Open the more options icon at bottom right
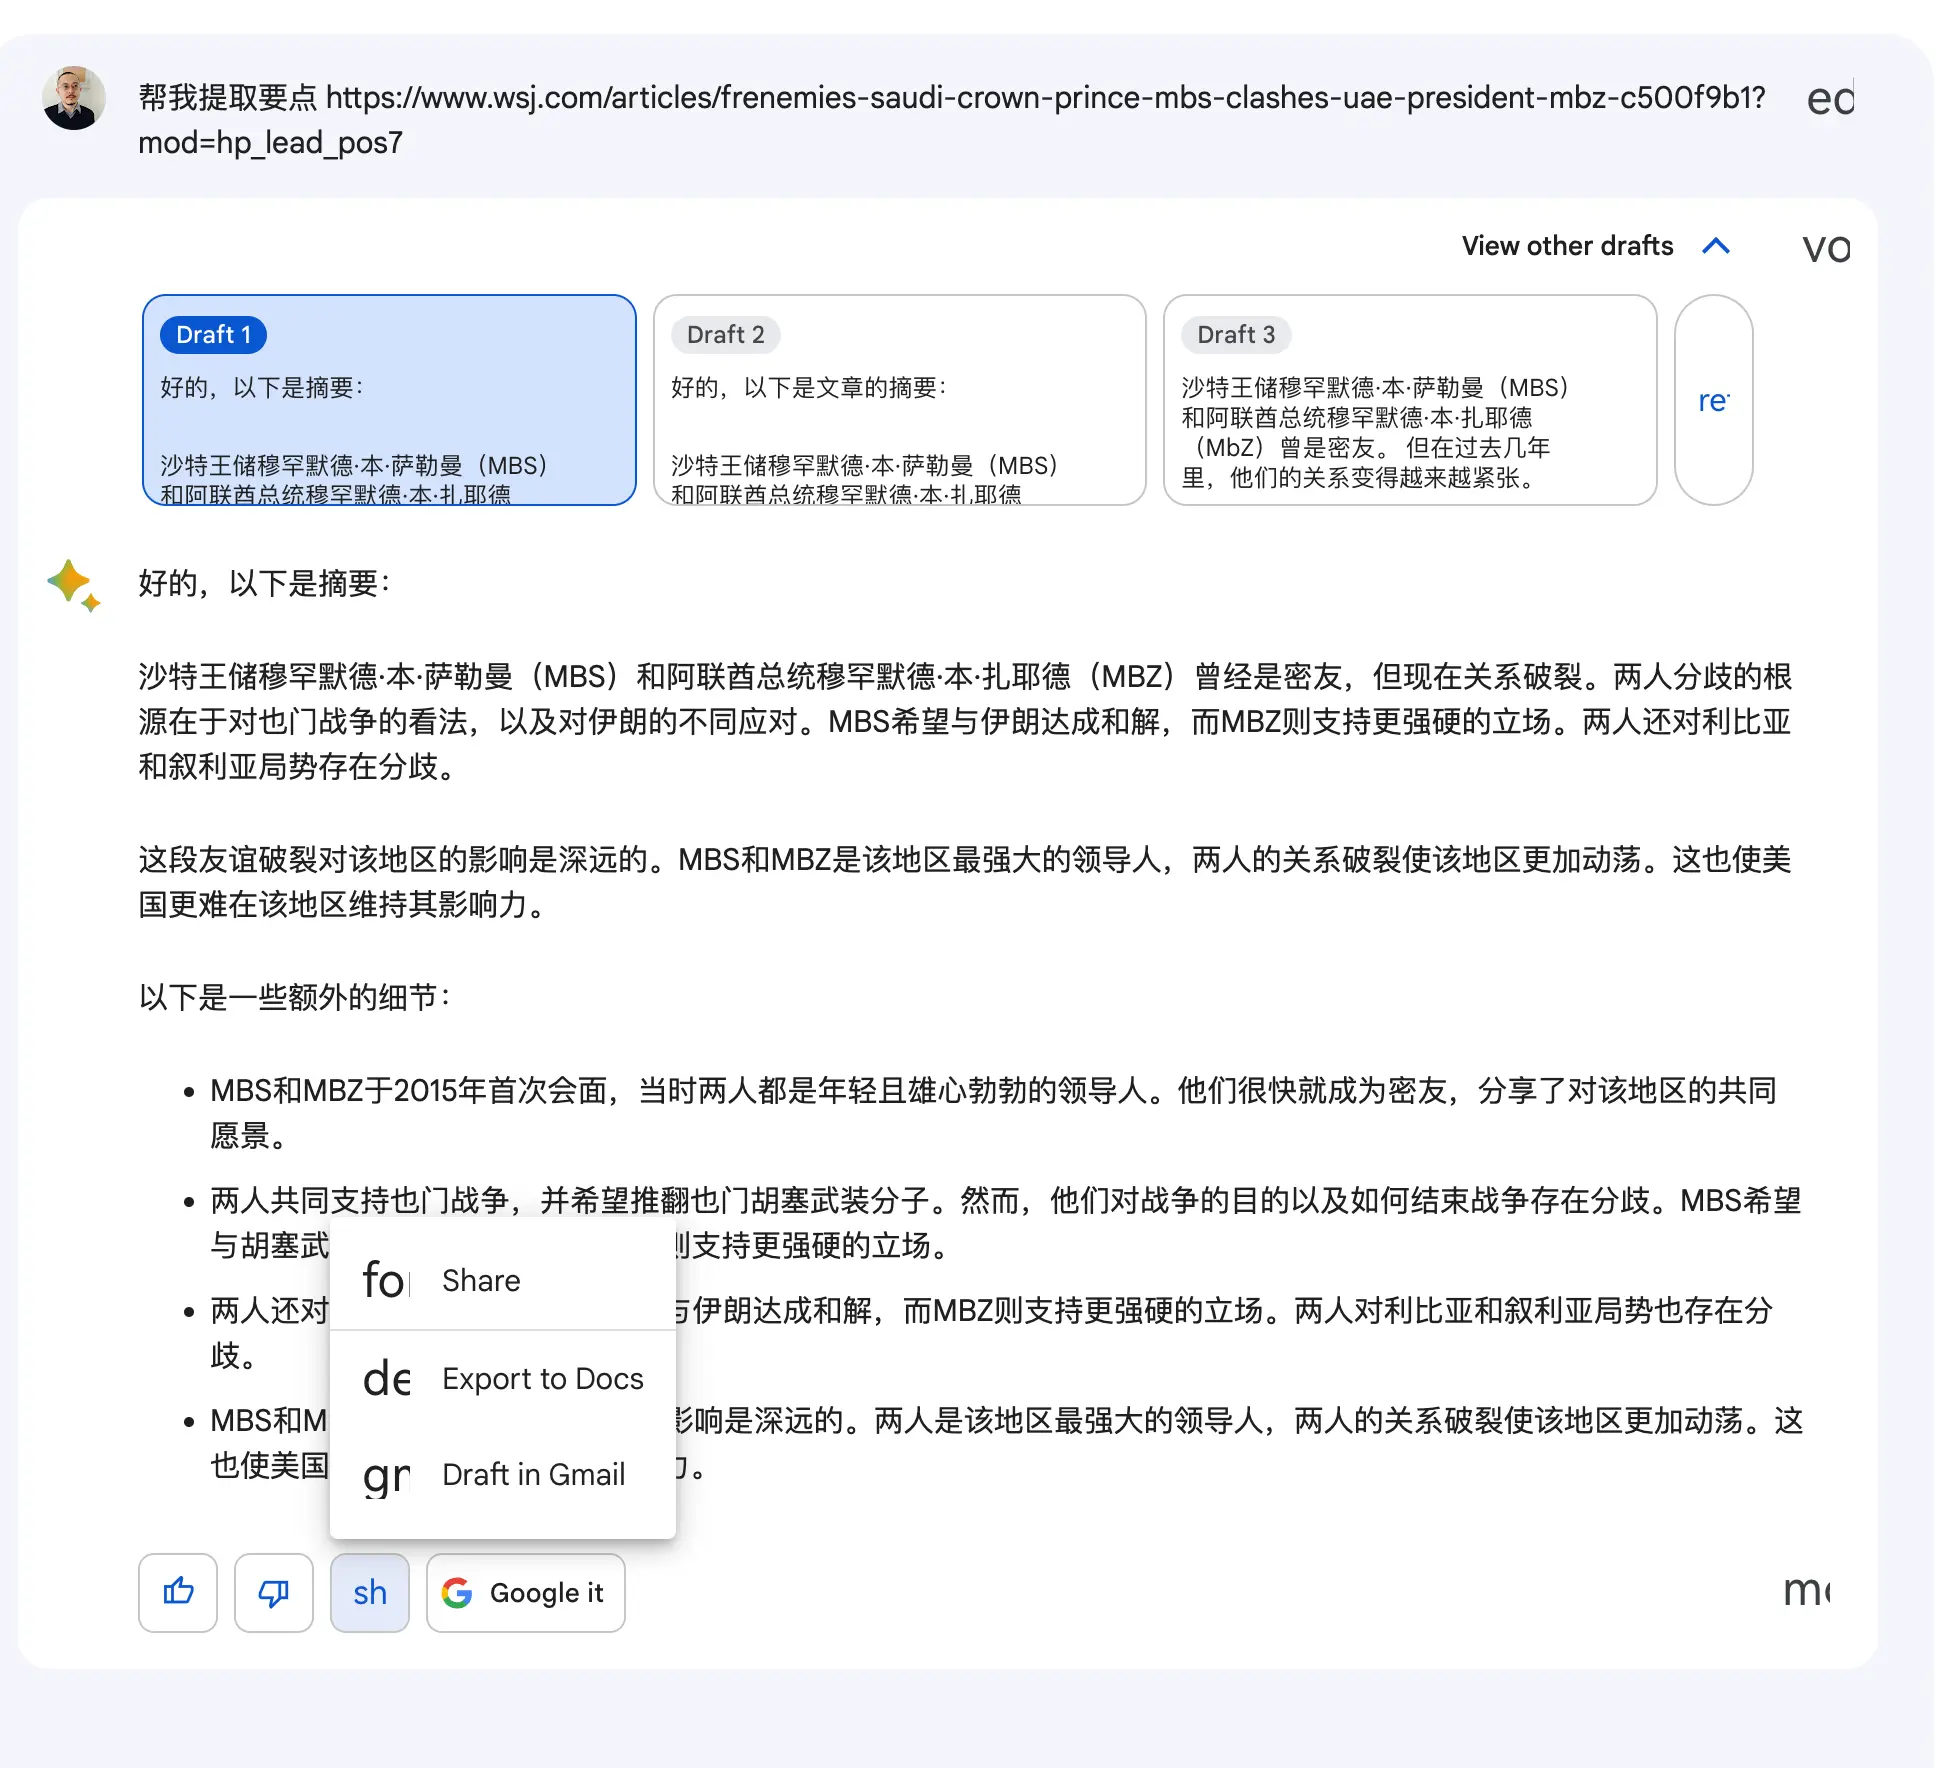Screen dimensions: 1944x1768 point(1807,1590)
